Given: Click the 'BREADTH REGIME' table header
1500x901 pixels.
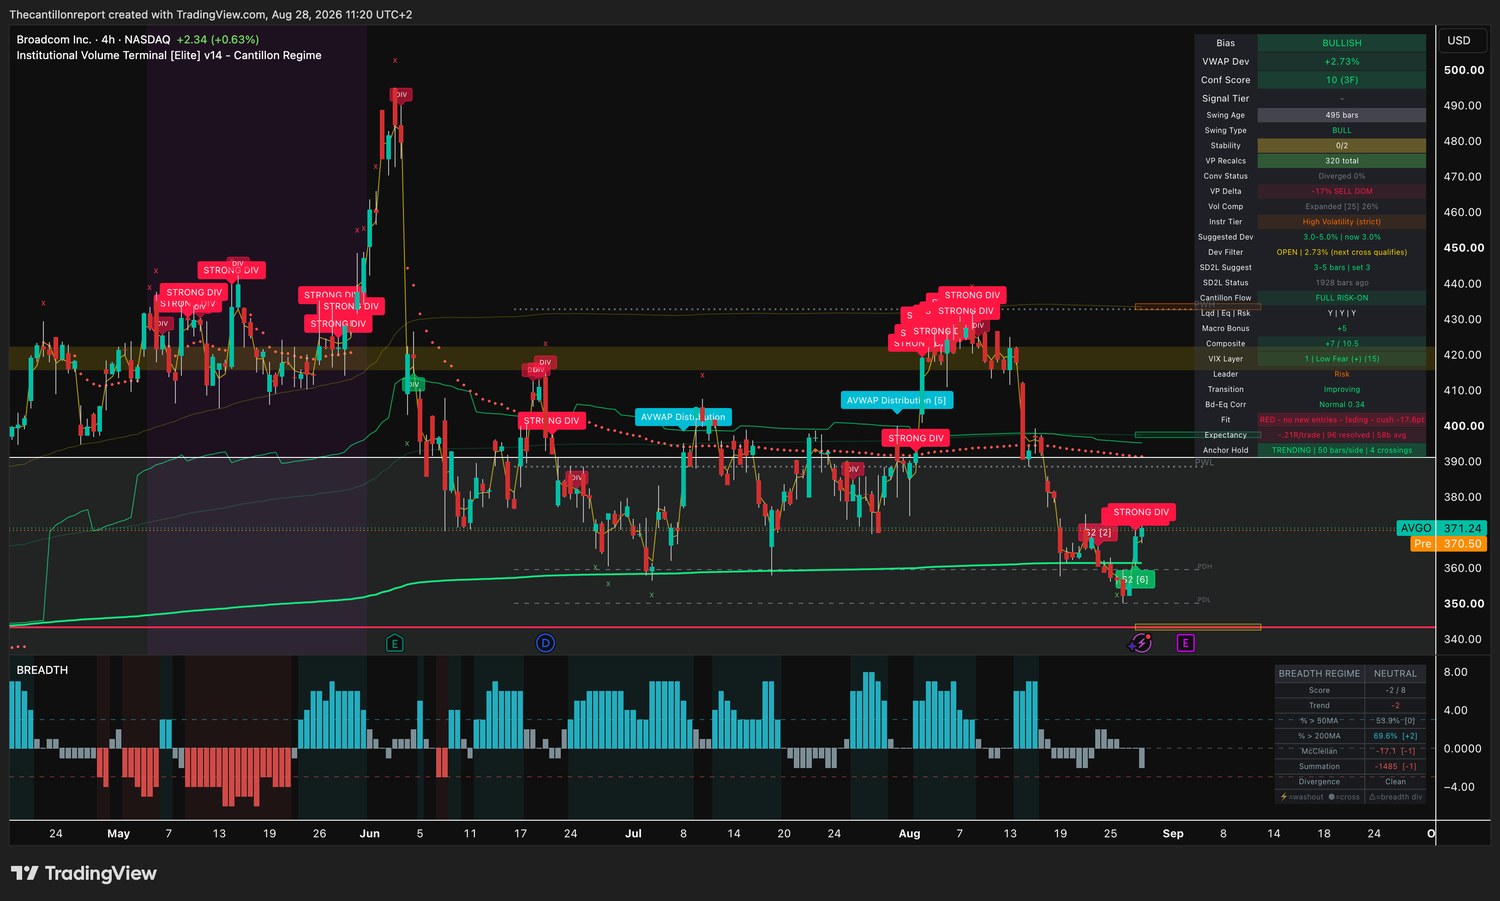Looking at the screenshot, I should 1319,674.
